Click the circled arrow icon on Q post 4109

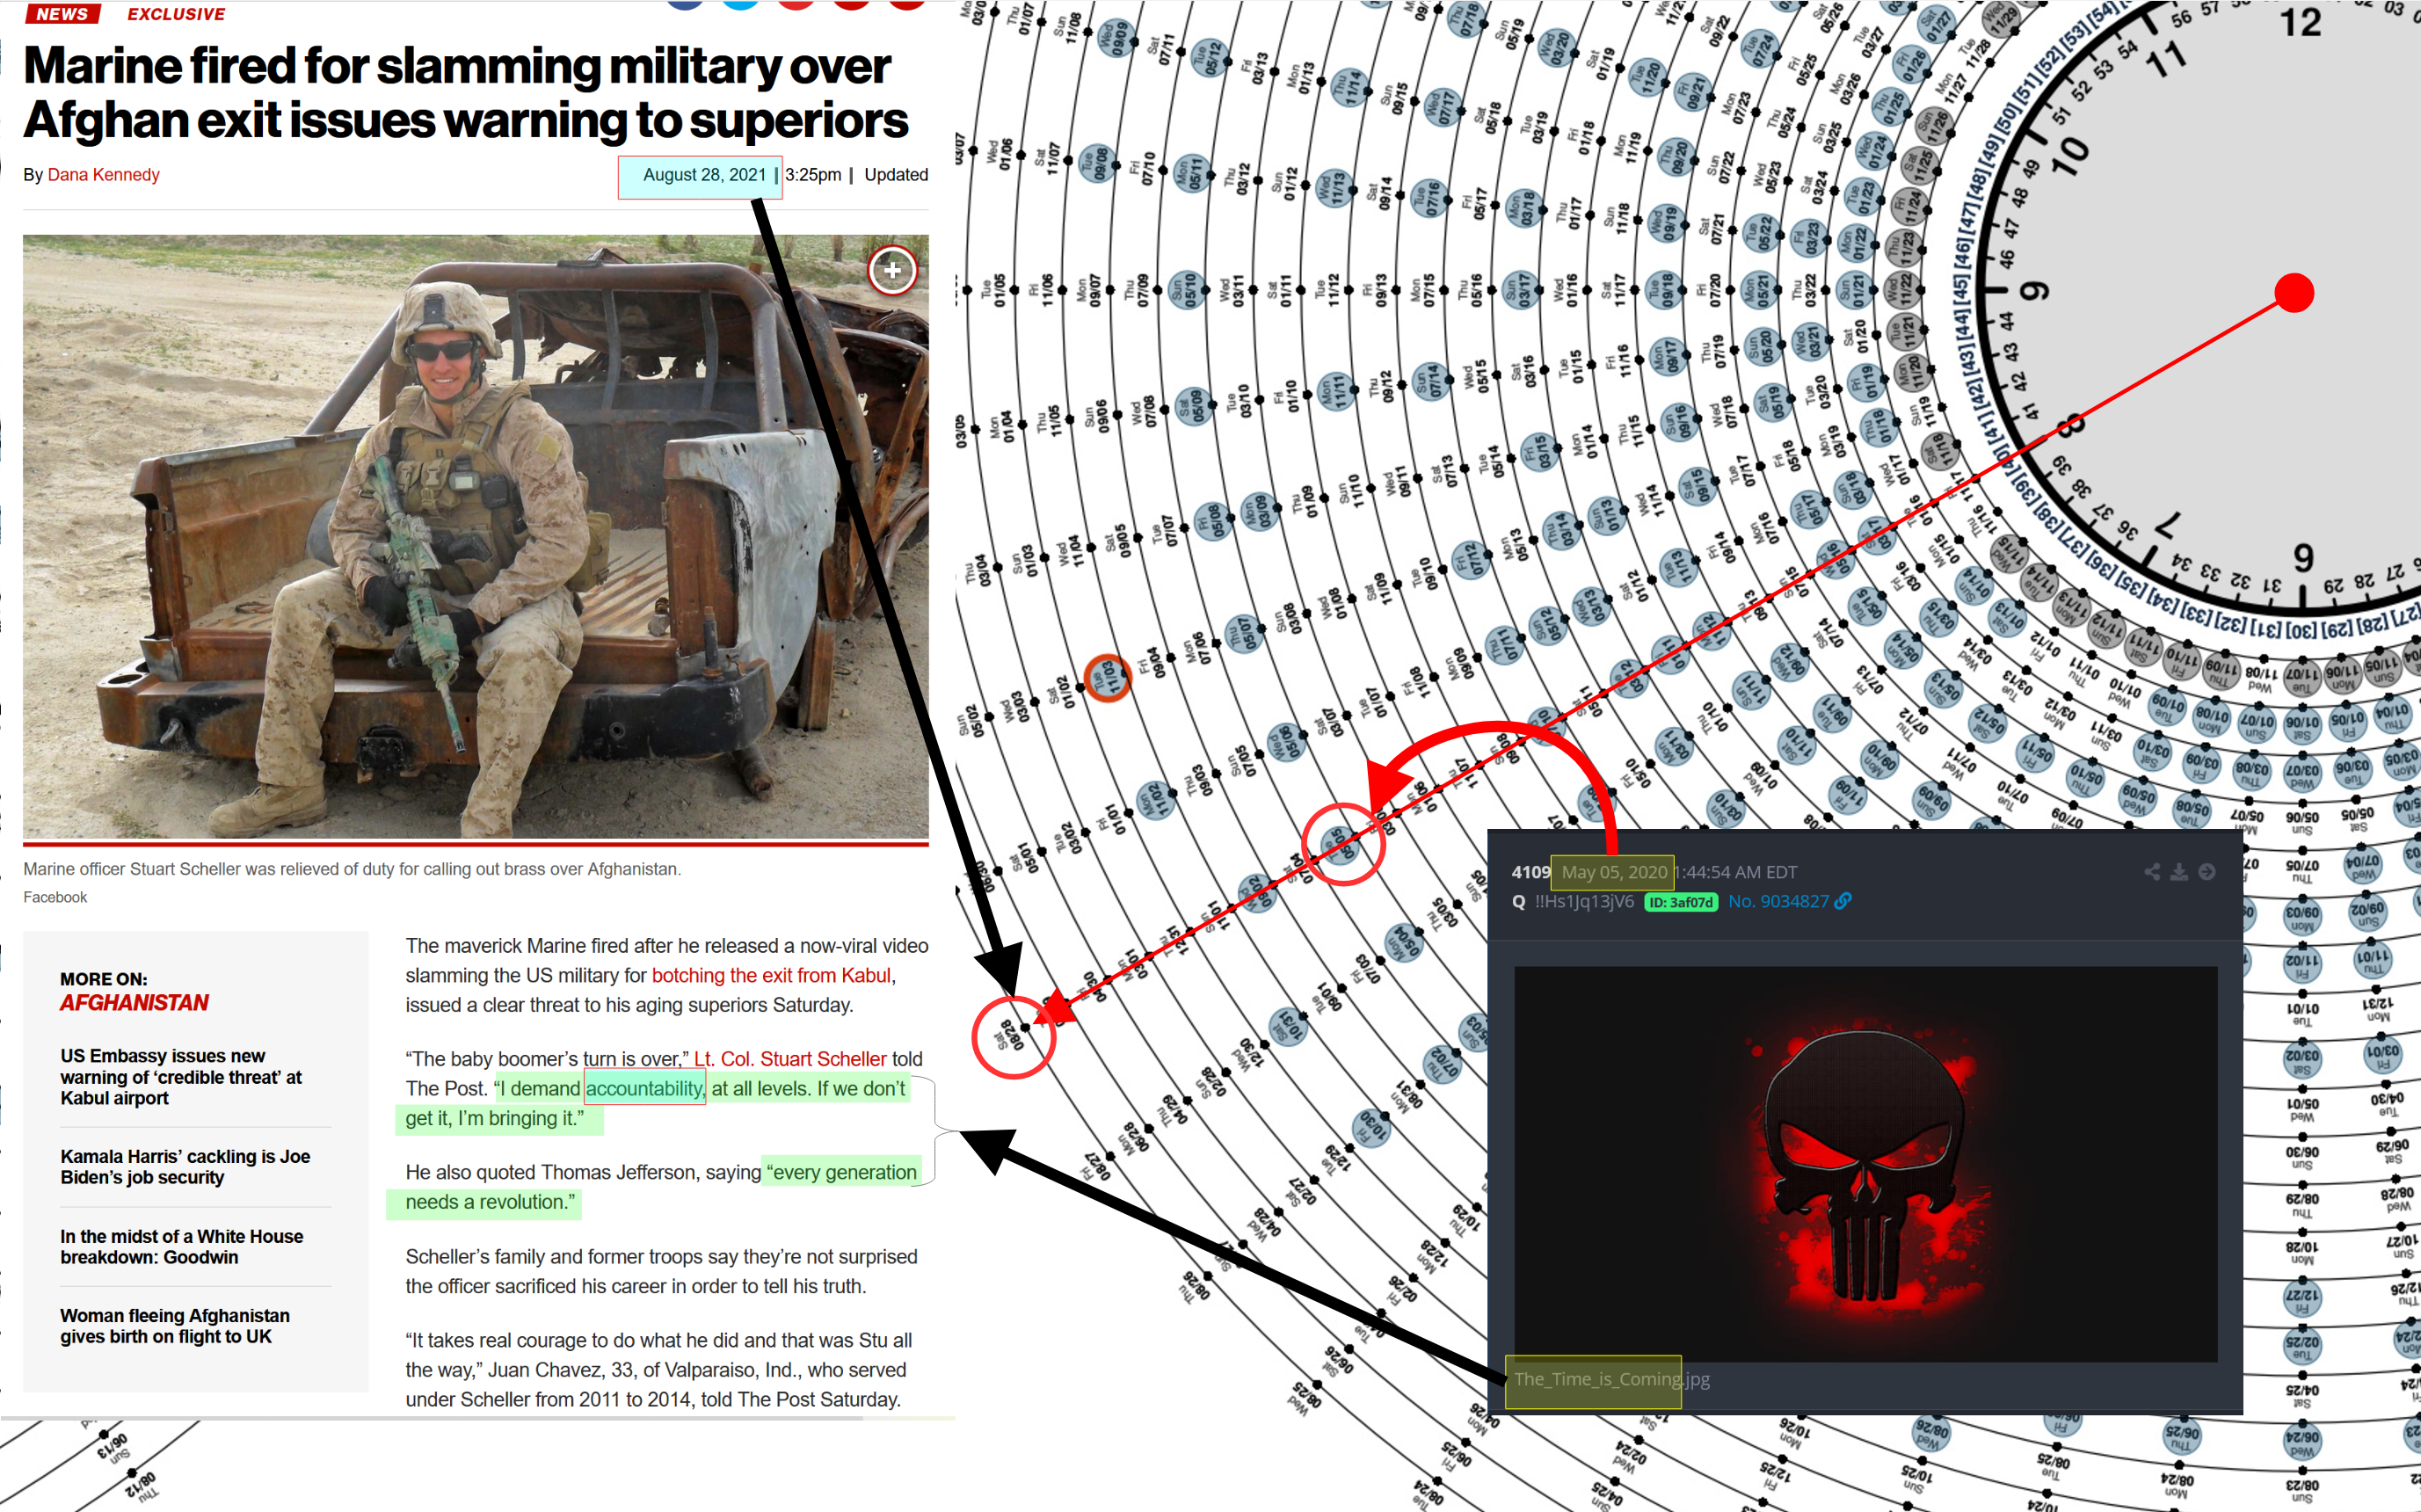(x=2207, y=872)
